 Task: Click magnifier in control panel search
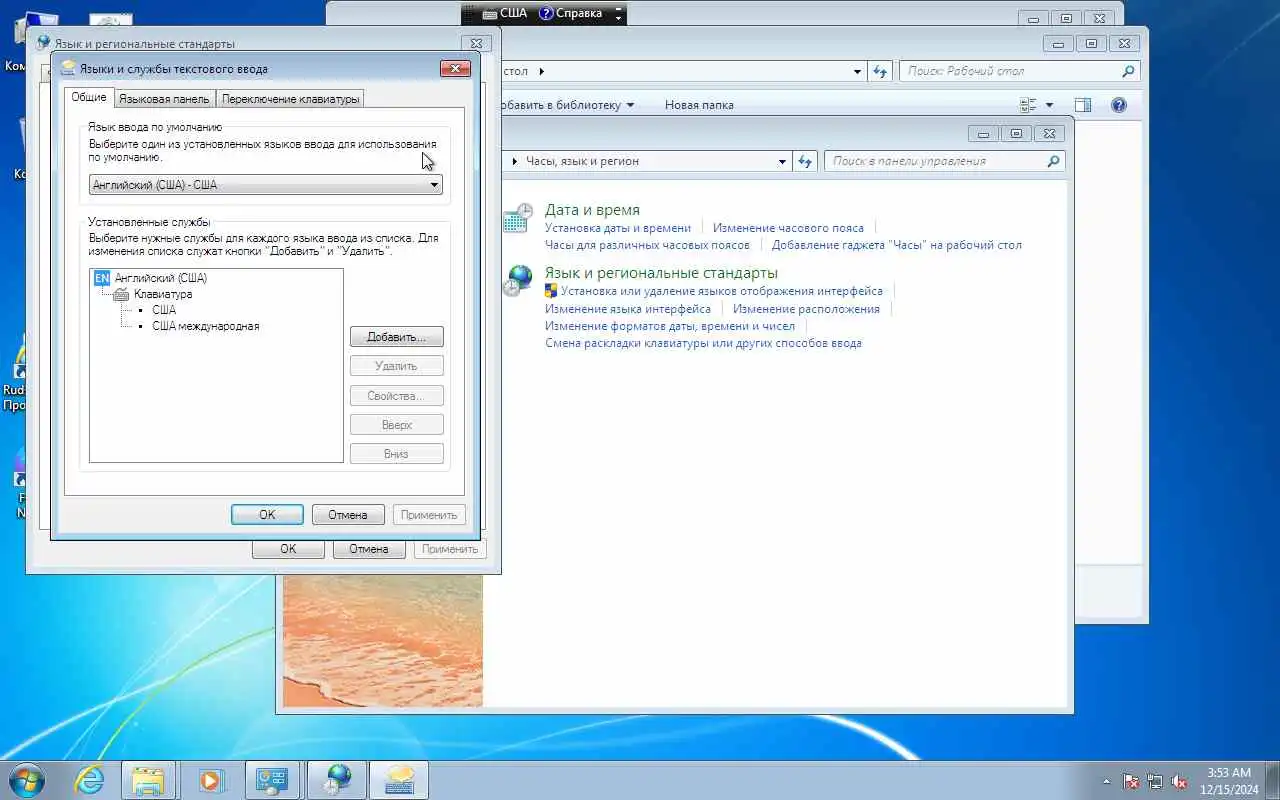tap(1053, 161)
